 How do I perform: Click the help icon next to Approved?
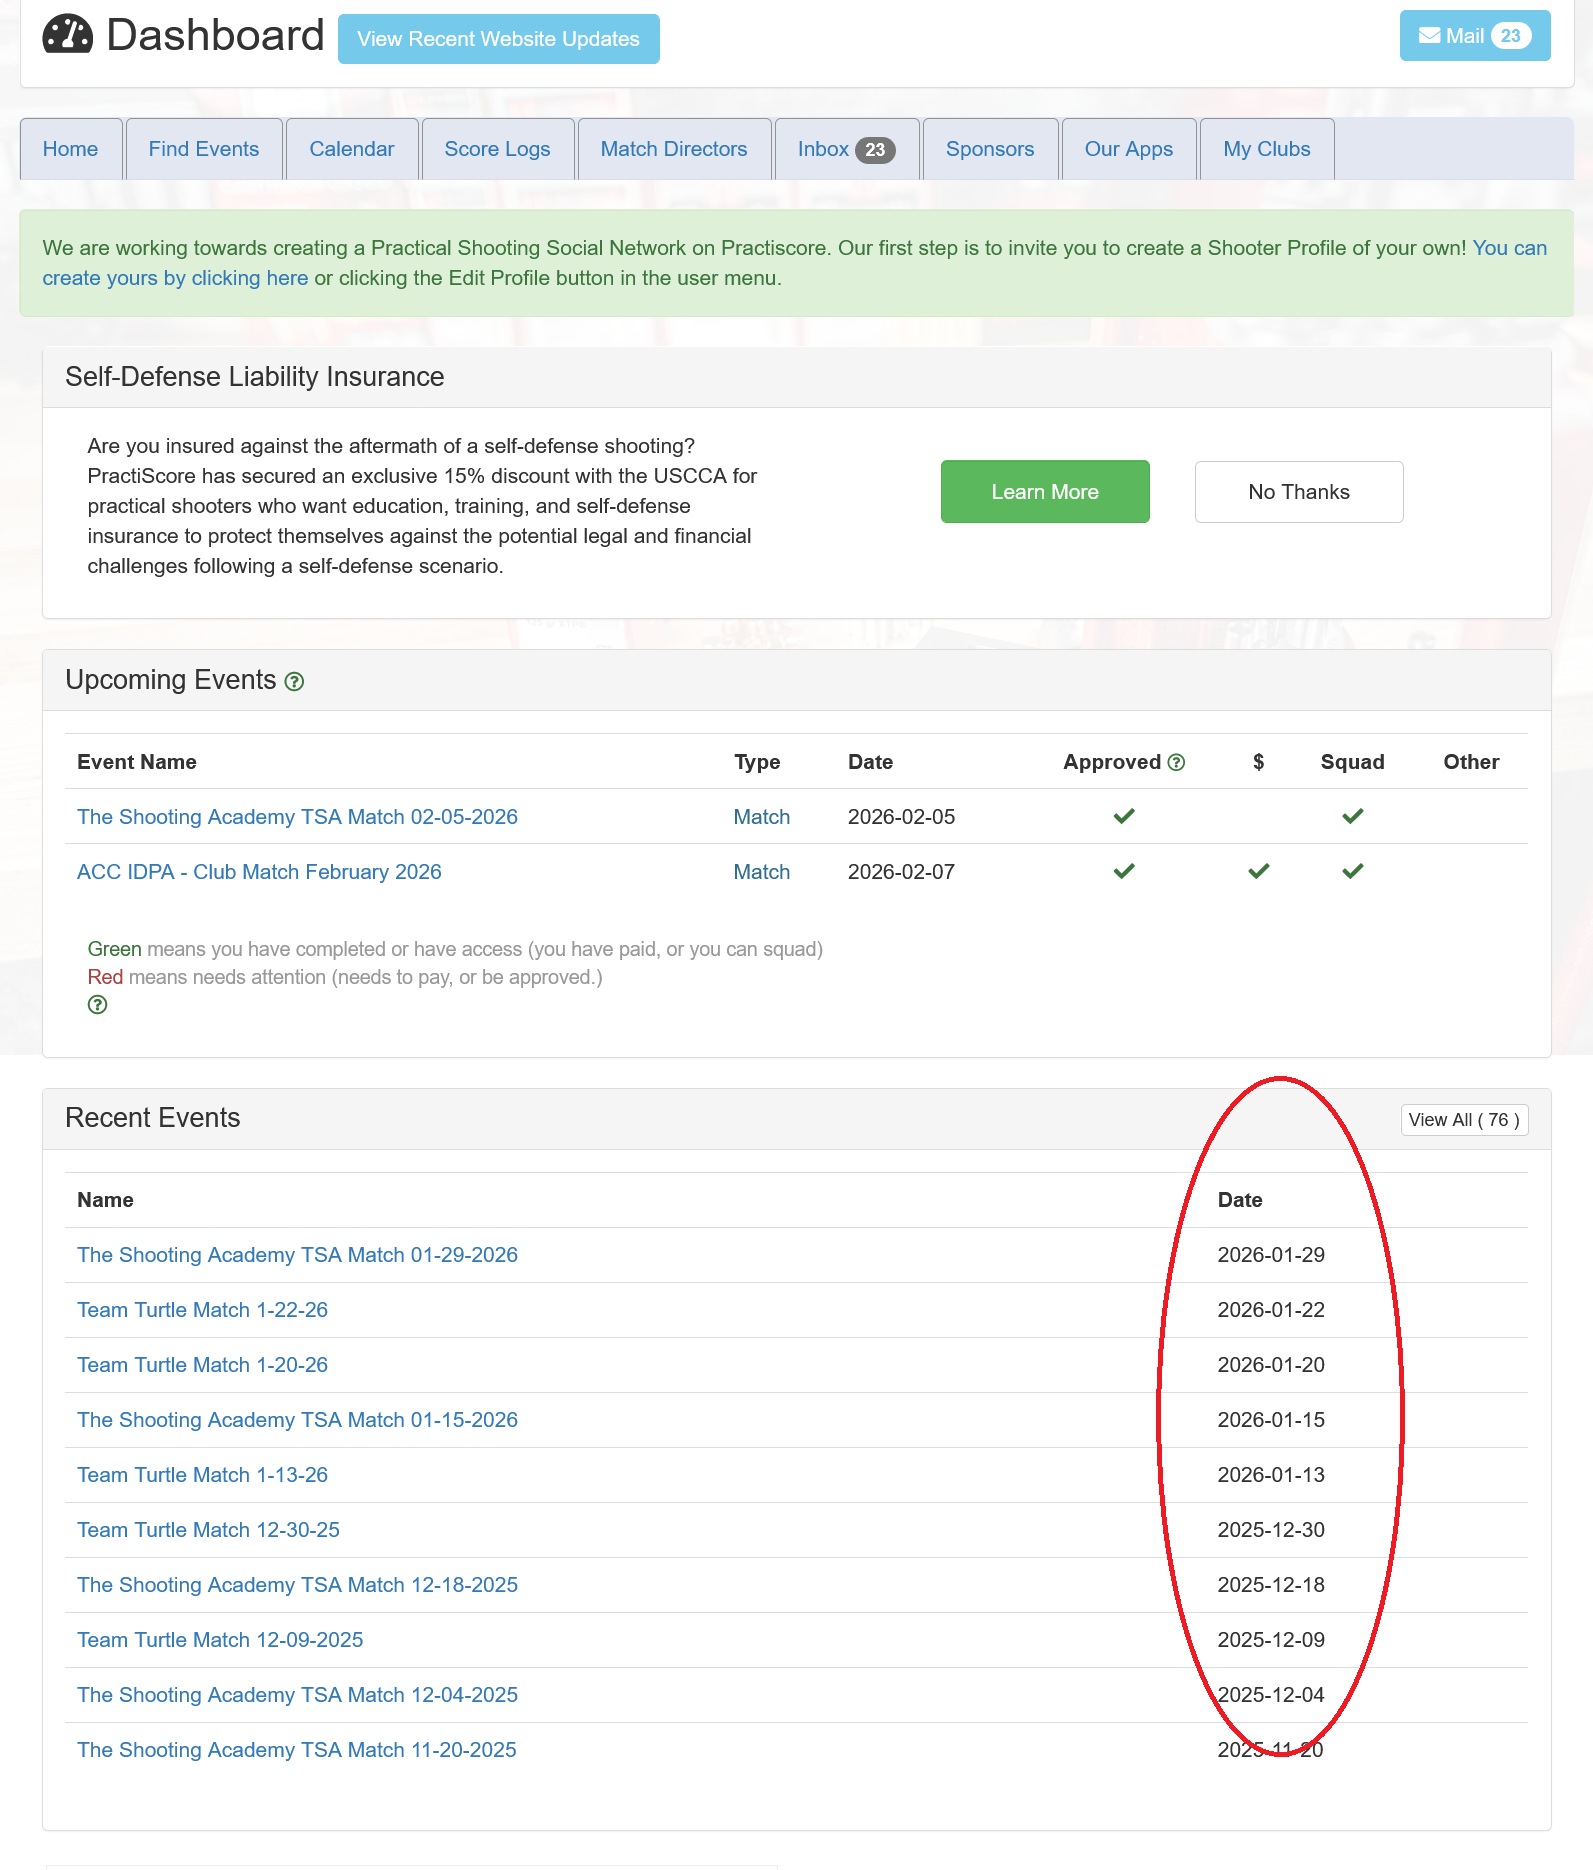coord(1176,763)
